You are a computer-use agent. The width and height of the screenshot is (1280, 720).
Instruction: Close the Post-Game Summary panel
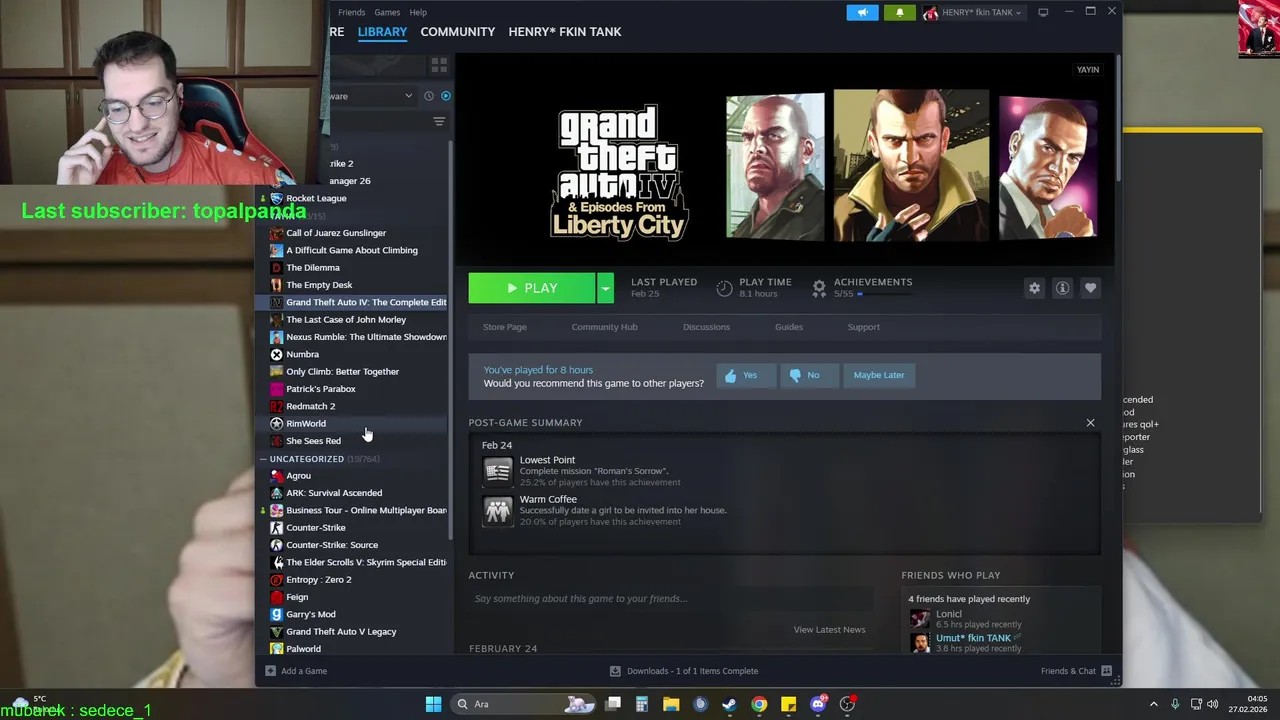click(x=1090, y=423)
